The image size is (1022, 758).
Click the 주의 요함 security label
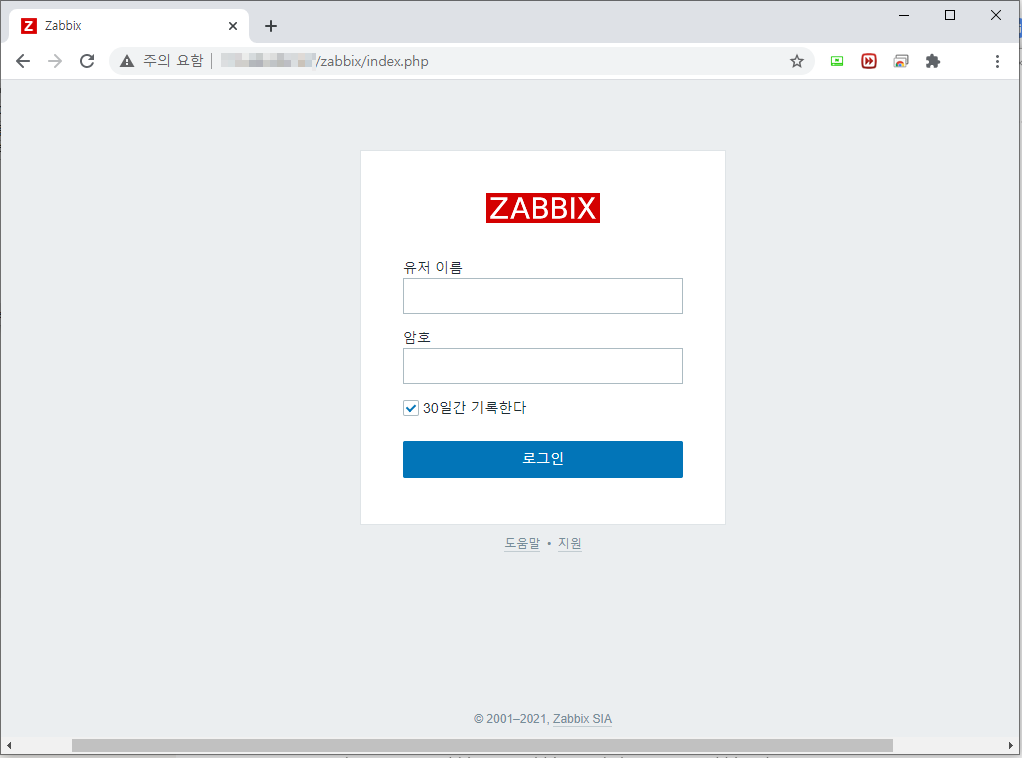(x=173, y=61)
